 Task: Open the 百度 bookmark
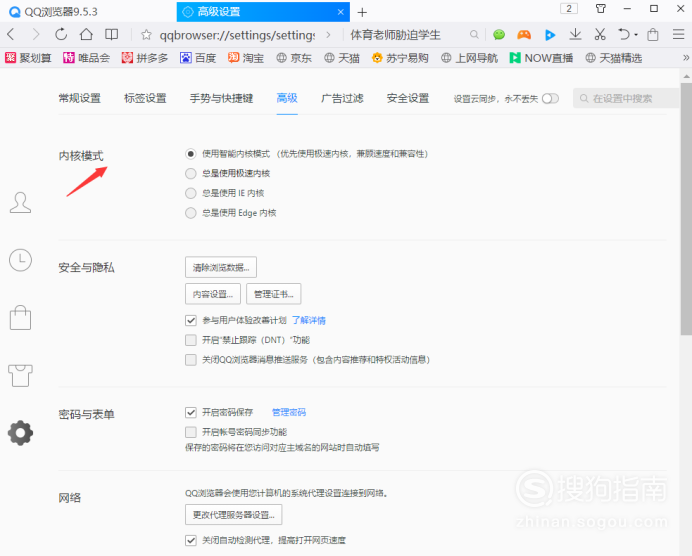198,58
